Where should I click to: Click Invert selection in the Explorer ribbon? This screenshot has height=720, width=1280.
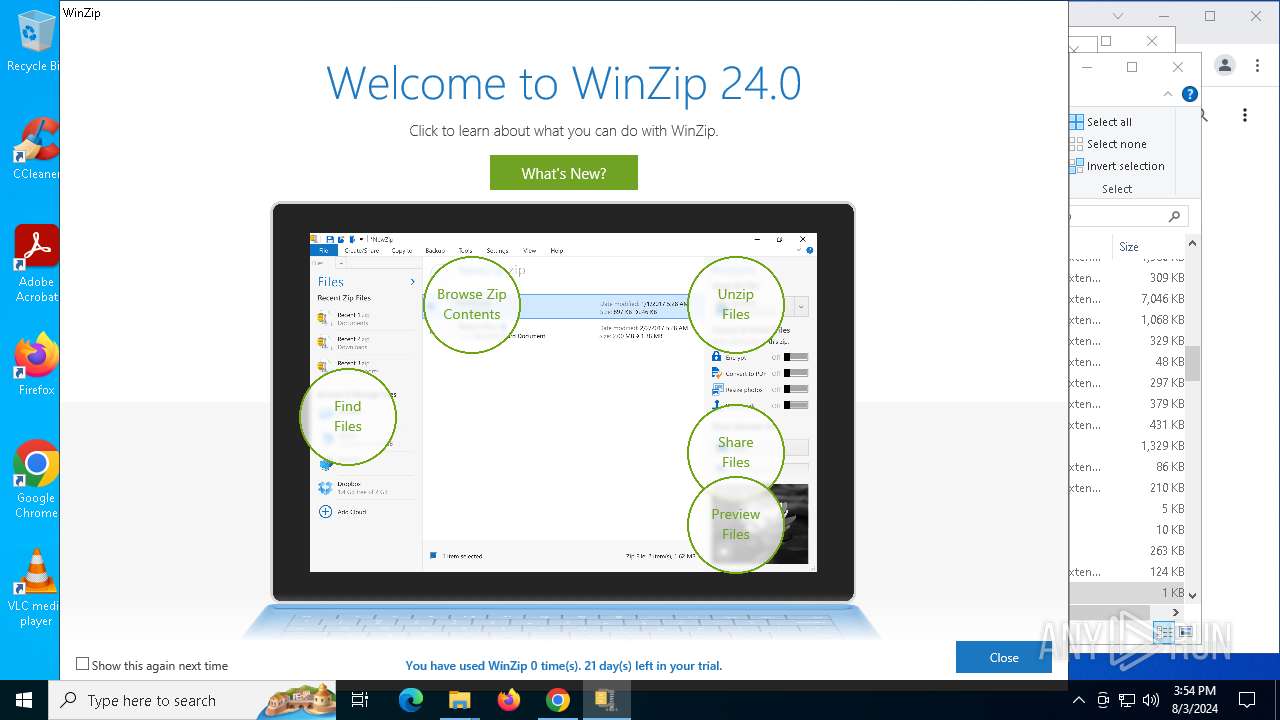point(1117,166)
